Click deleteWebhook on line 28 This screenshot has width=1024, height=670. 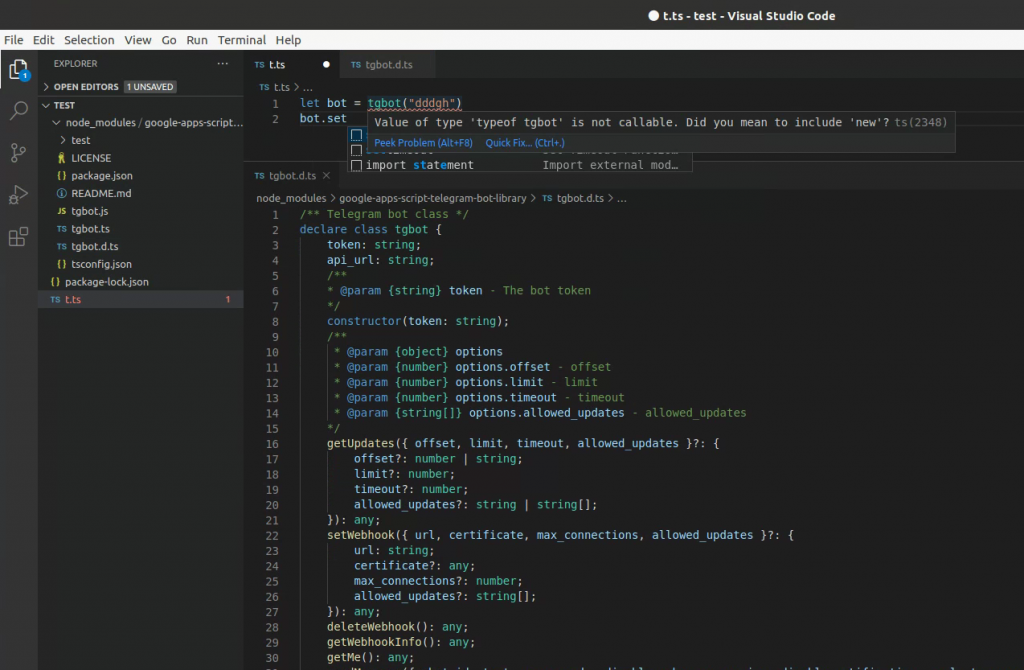pyautogui.click(x=370, y=627)
